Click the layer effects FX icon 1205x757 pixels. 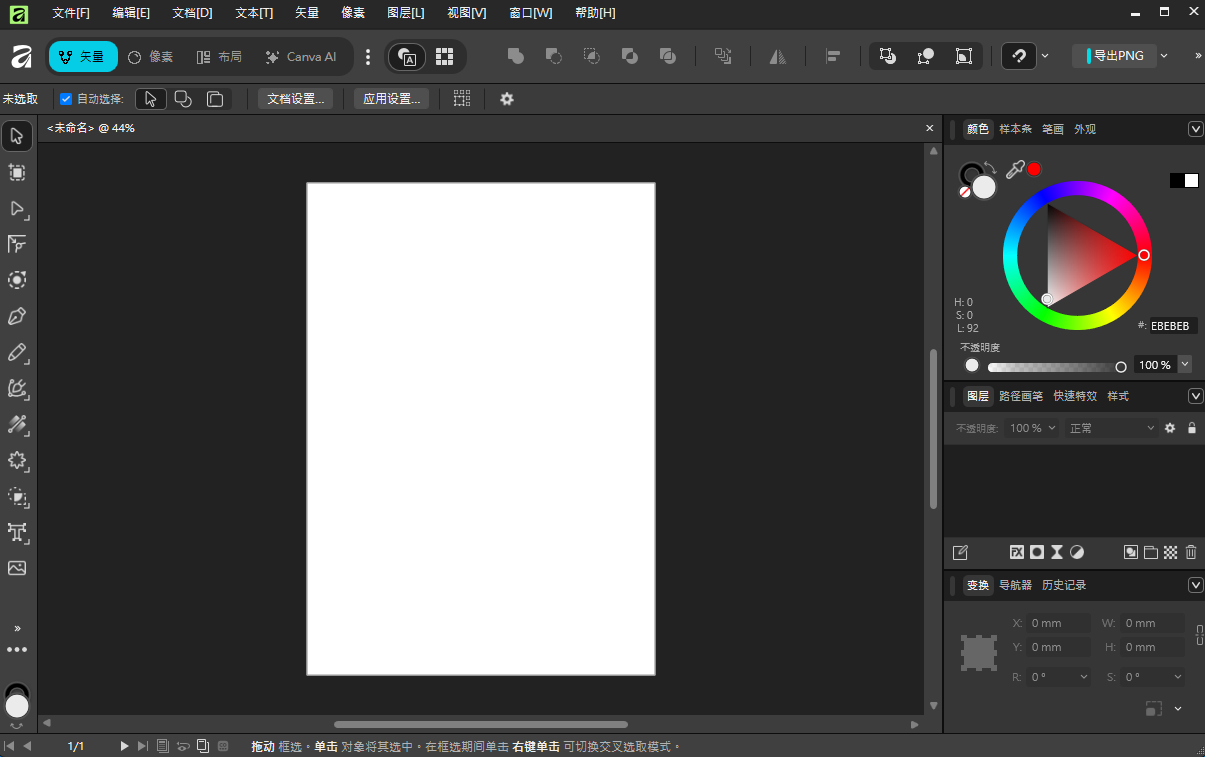(x=1017, y=552)
